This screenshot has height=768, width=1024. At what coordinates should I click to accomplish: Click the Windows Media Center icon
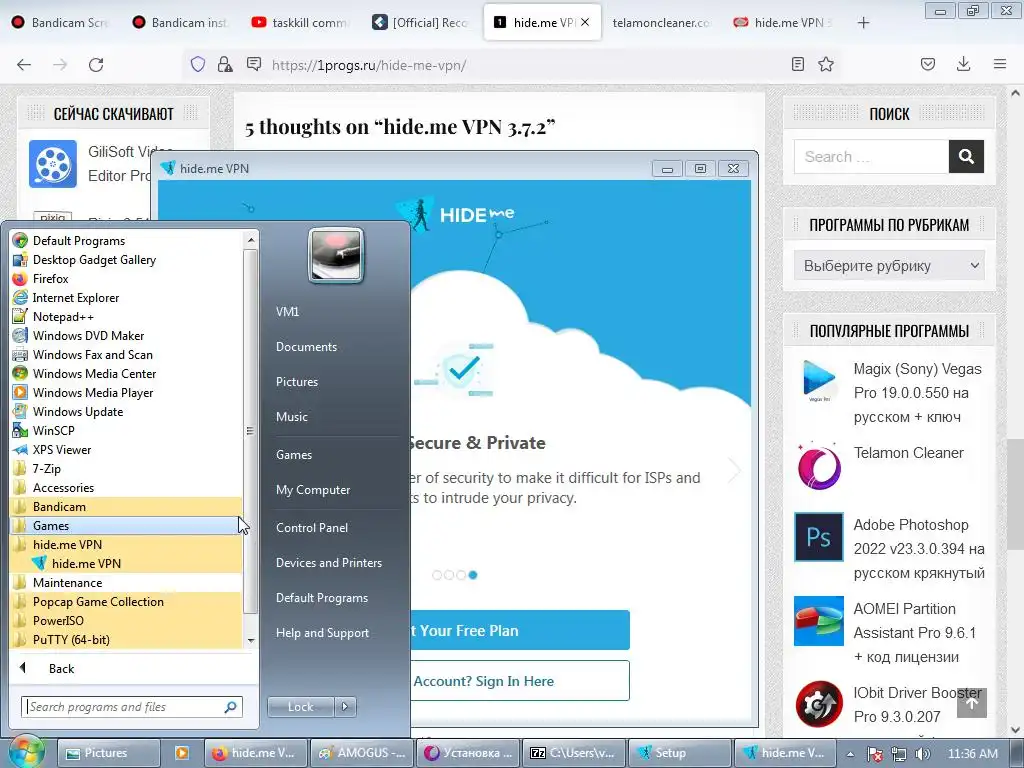point(20,374)
